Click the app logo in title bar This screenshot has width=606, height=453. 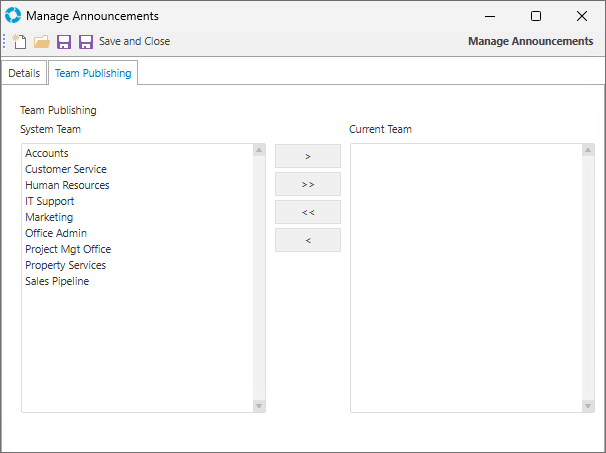pos(13,16)
